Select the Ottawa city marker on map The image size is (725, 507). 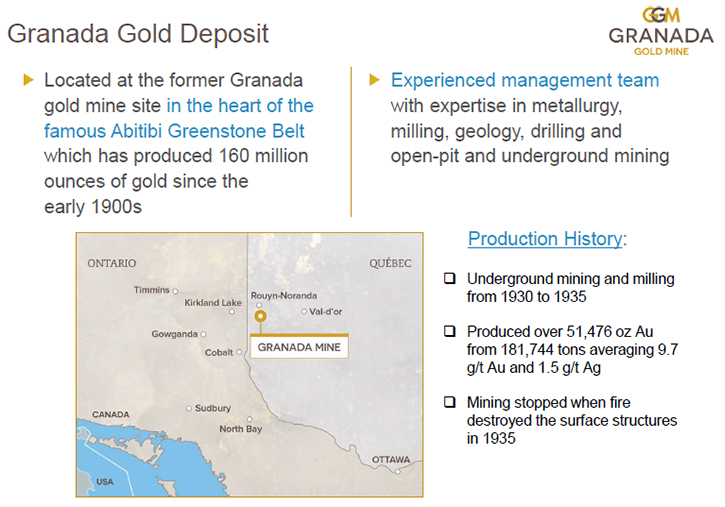click(x=398, y=469)
